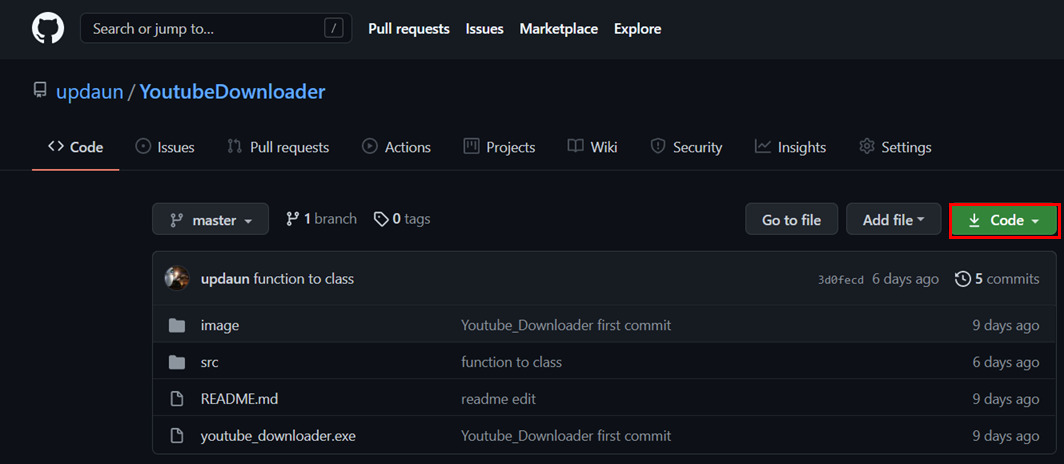
Task: Open the green Code dropdown
Action: coord(1004,220)
